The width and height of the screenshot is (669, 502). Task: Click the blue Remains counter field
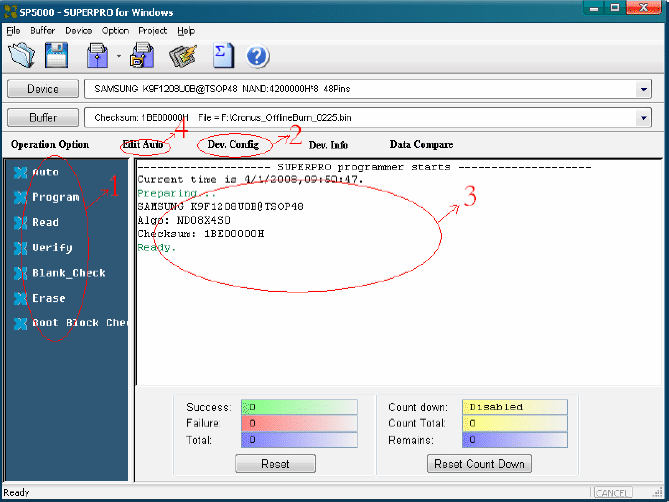tap(515, 440)
